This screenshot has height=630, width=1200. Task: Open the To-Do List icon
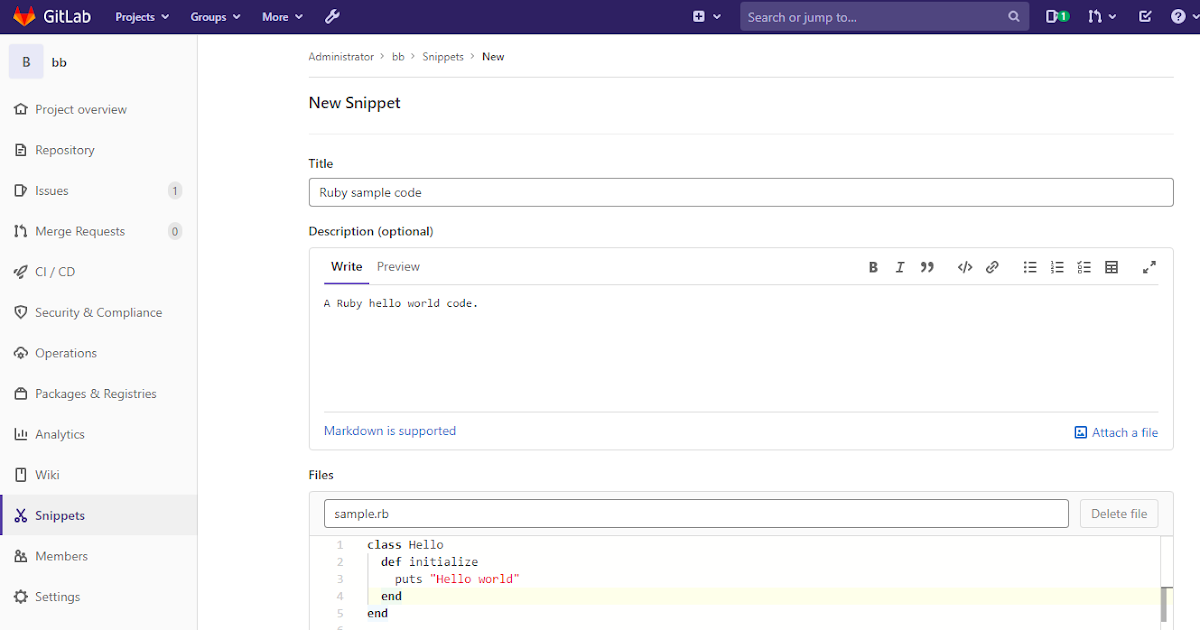(1145, 16)
